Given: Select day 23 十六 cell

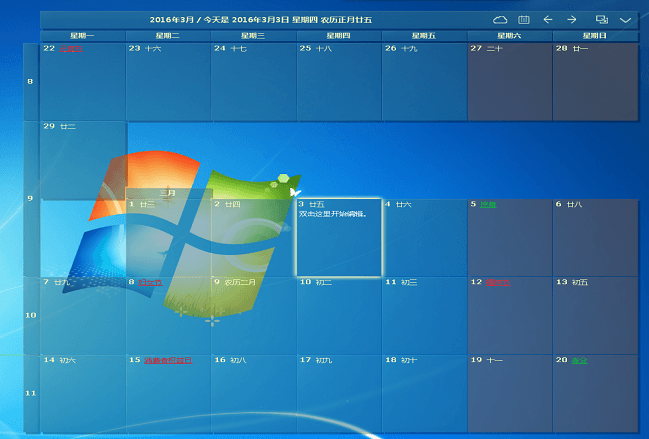Looking at the screenshot, I should (168, 82).
